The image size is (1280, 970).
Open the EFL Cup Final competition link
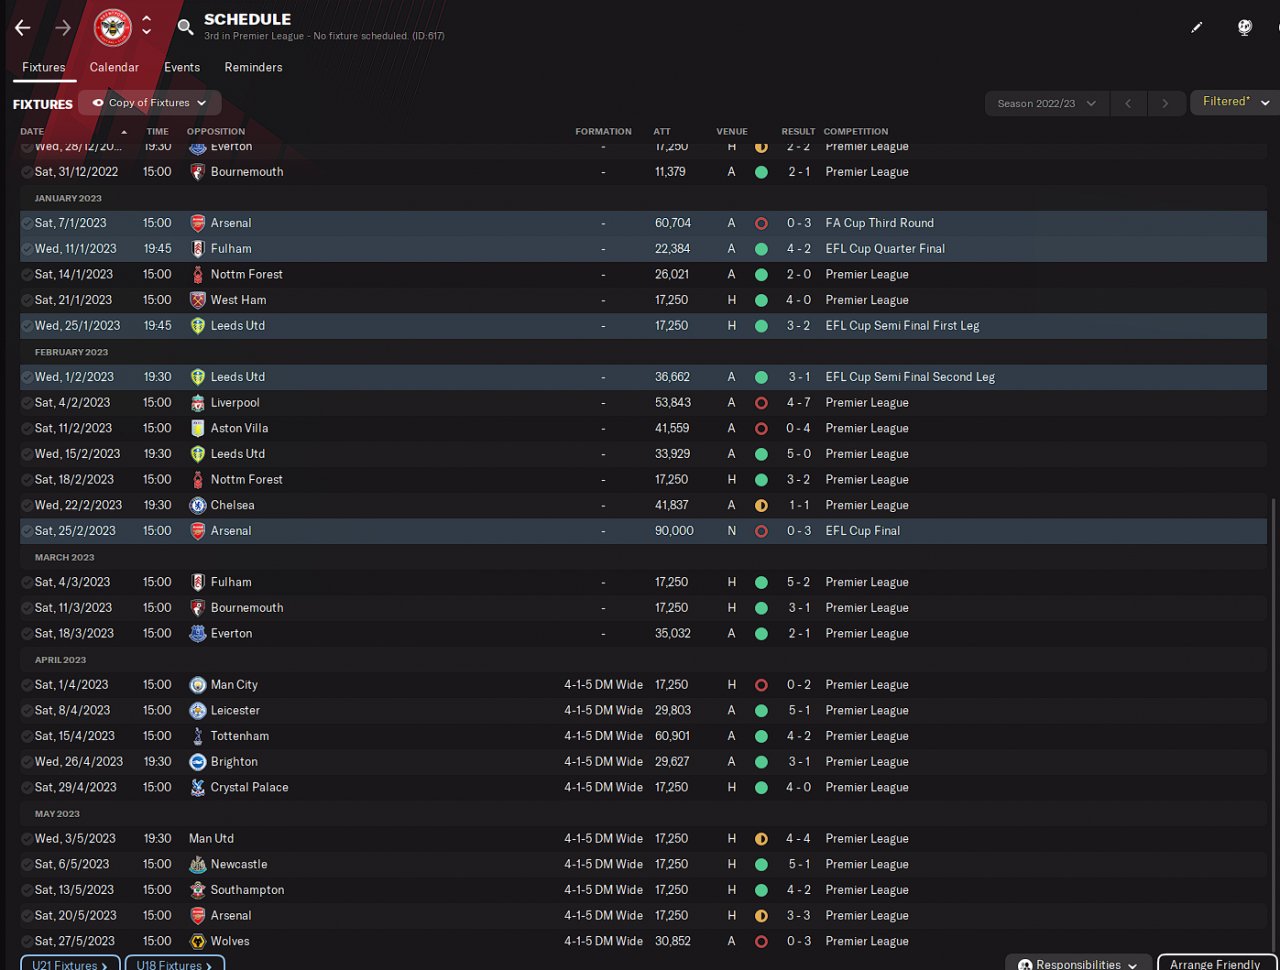pyautogui.click(x=863, y=531)
